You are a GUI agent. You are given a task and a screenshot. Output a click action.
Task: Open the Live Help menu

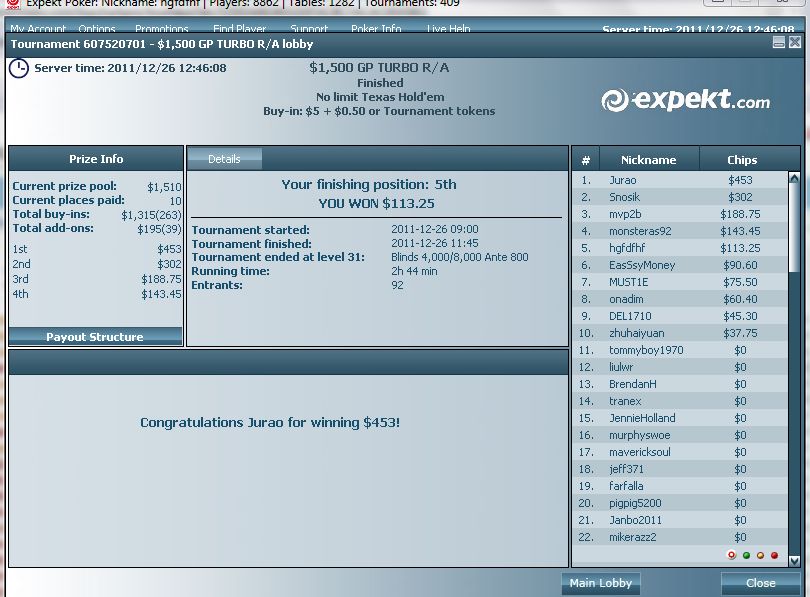[448, 29]
